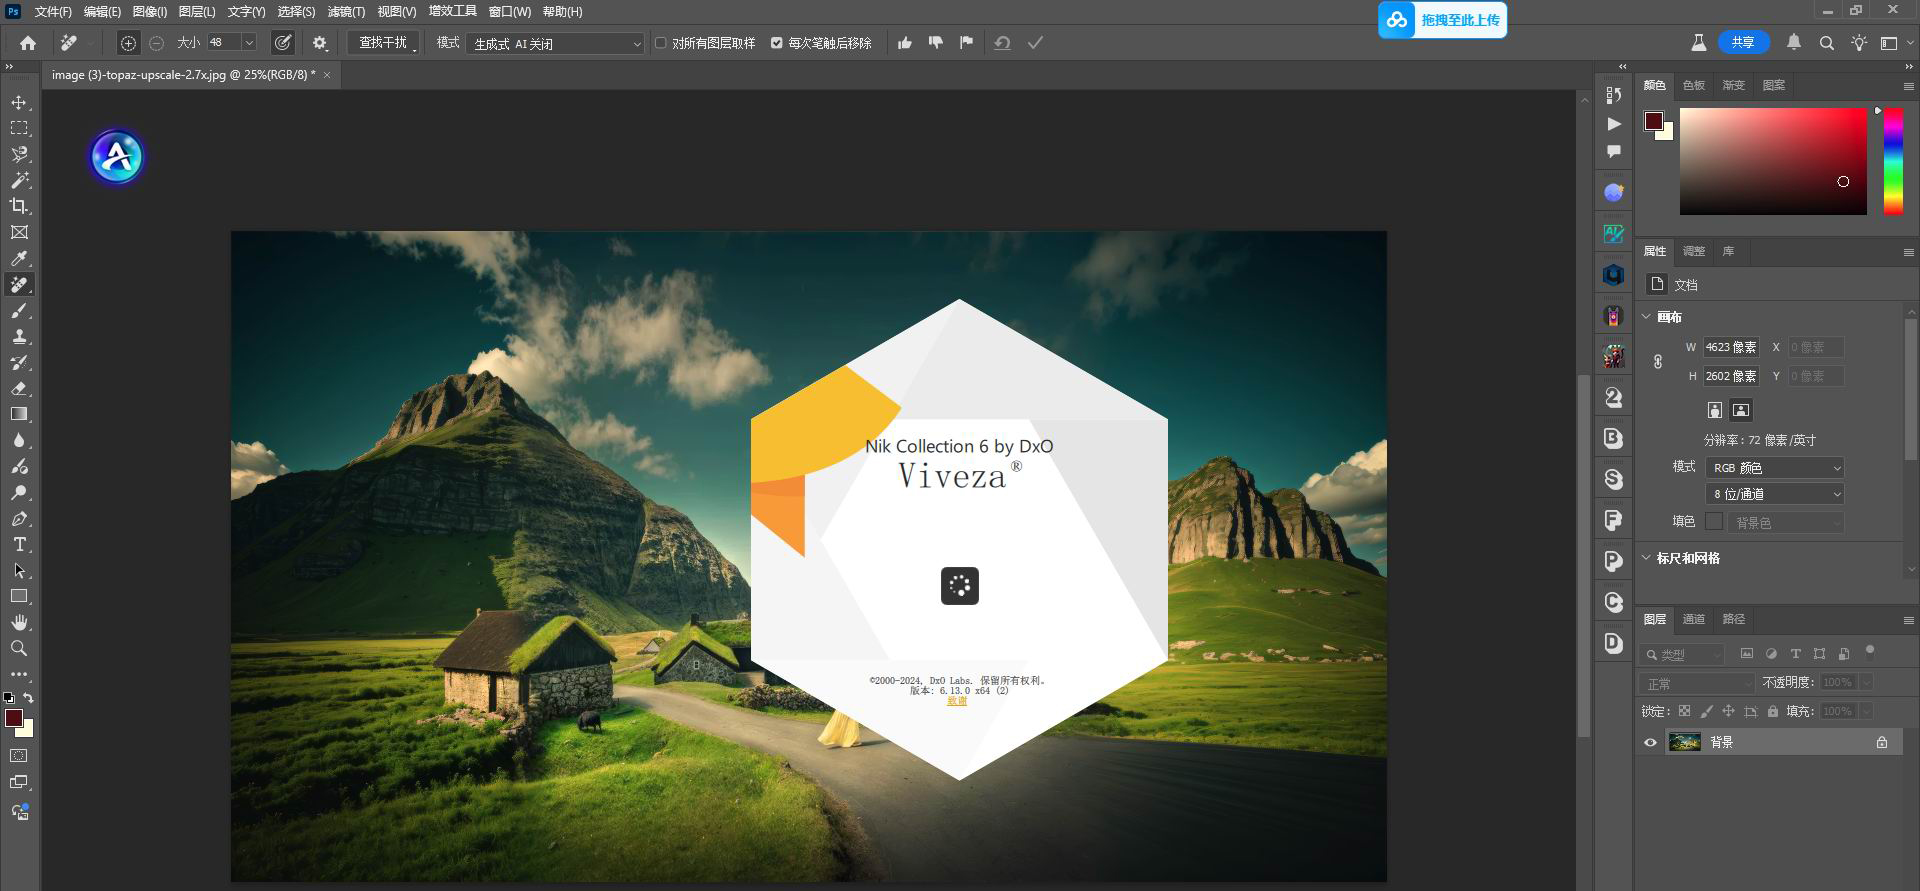The height and width of the screenshot is (891, 1920).
Task: Select the Hand tool
Action: tap(19, 622)
